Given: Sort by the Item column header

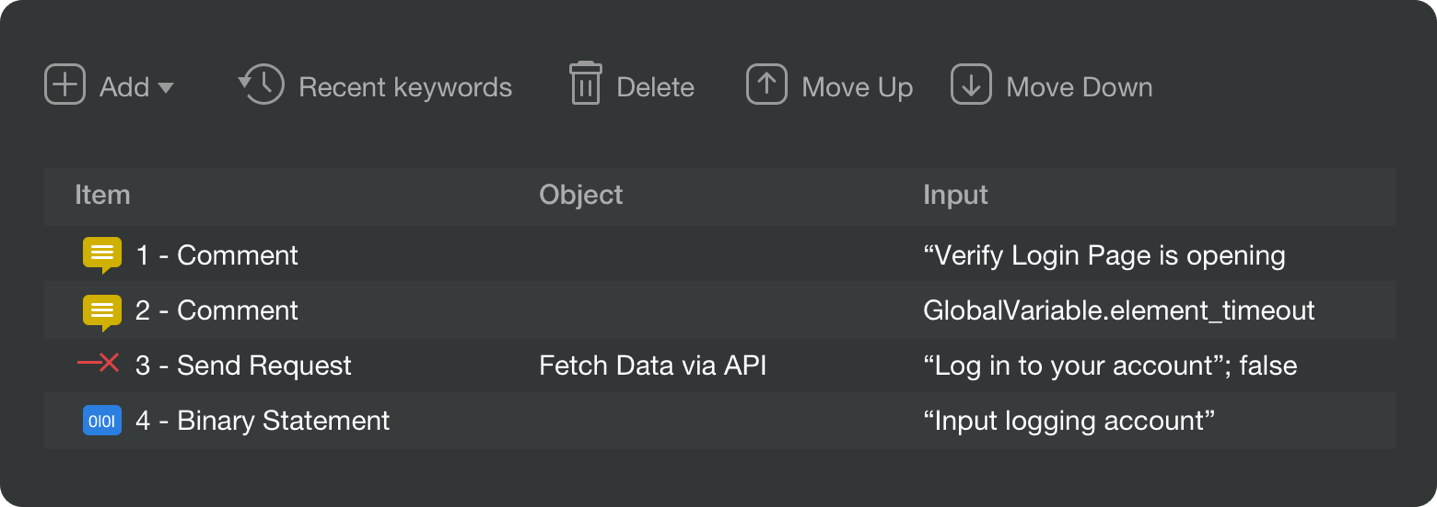Looking at the screenshot, I should 102,194.
